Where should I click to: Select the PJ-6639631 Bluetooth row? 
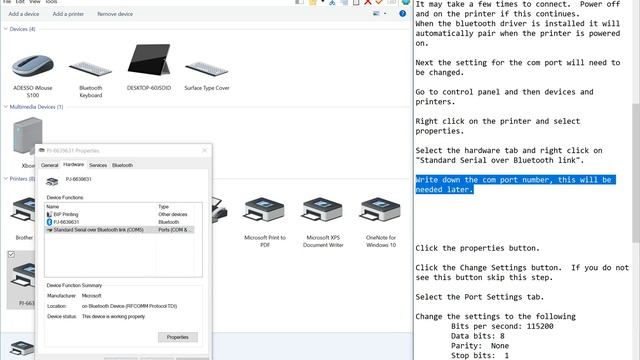119,222
